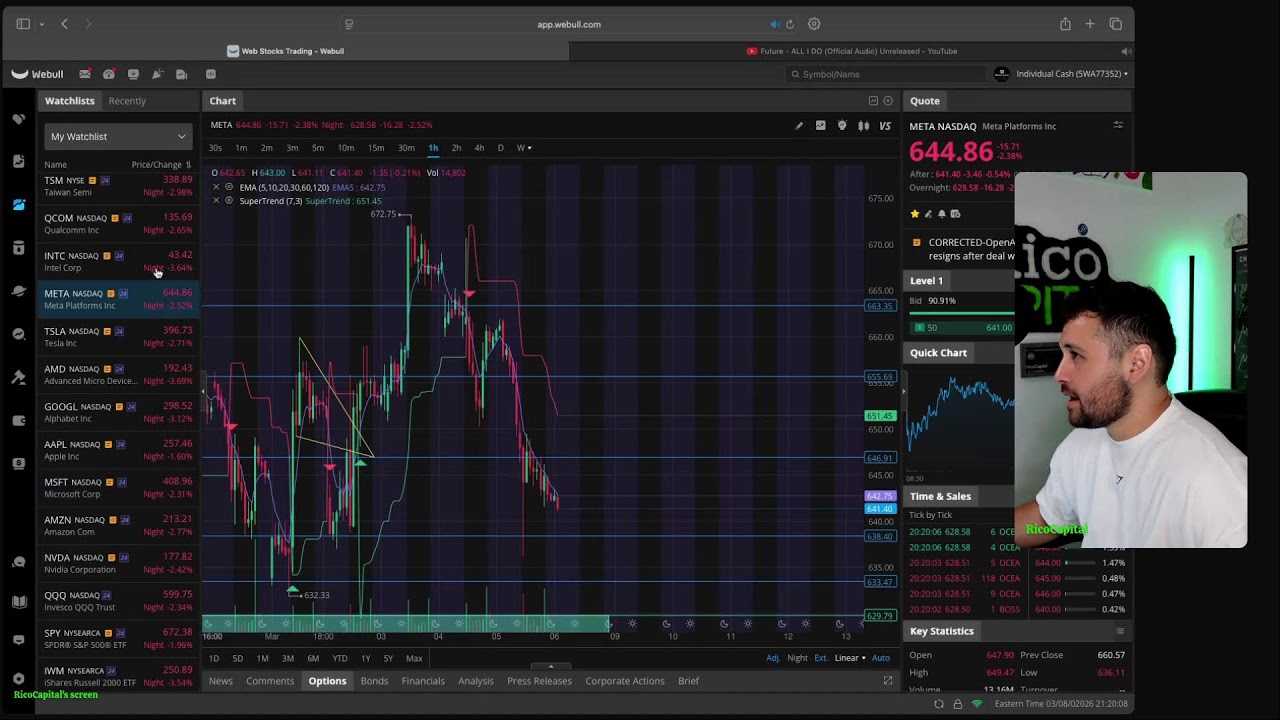Screen dimensions: 1280x720
Task: Click the Safari address bar app.webull.com
Action: 569,24
